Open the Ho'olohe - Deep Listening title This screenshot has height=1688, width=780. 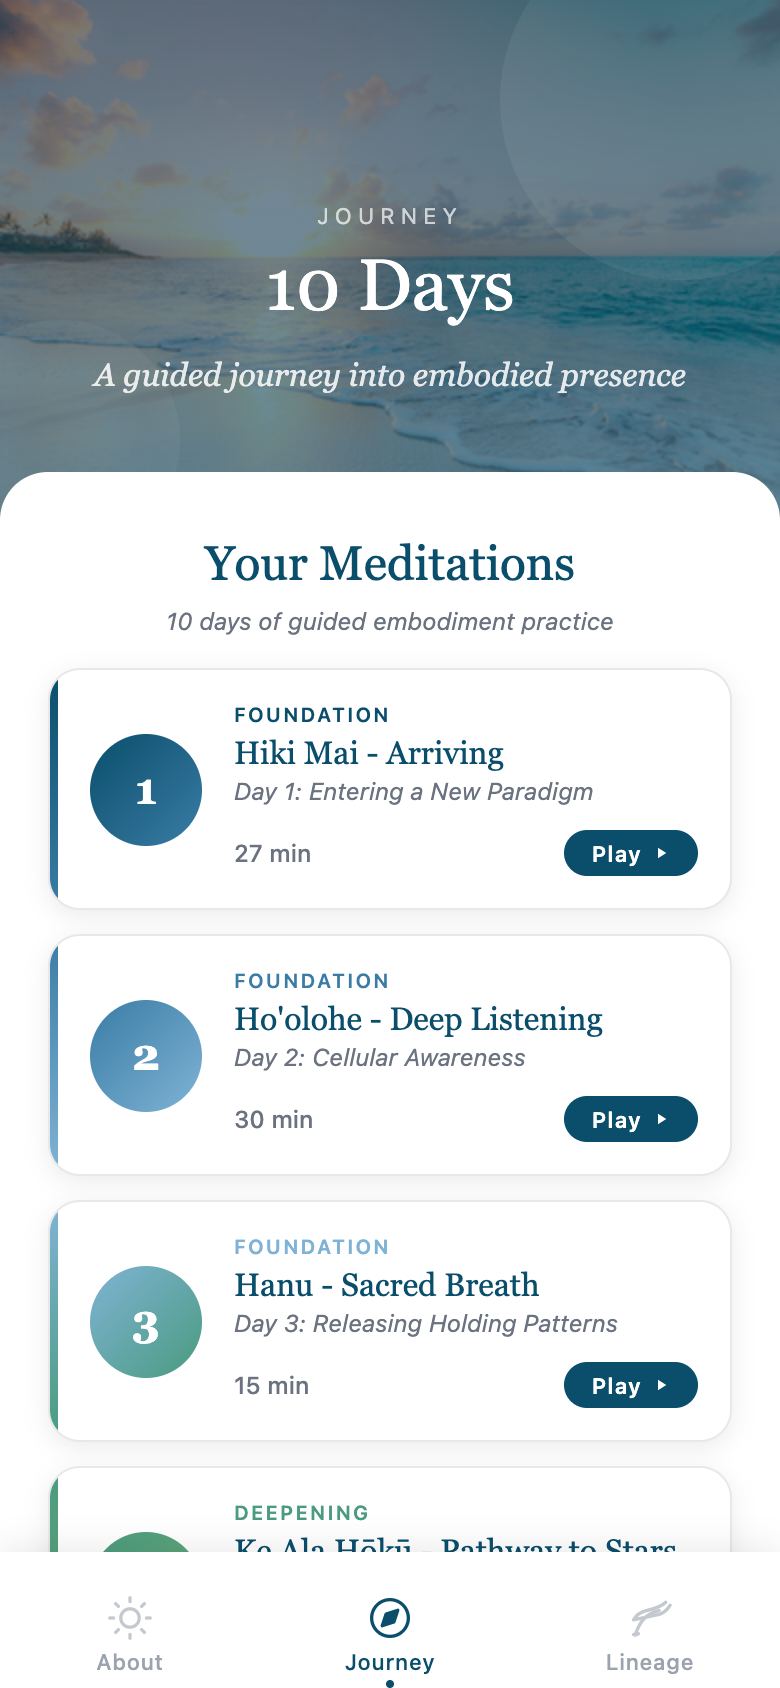tap(418, 1019)
